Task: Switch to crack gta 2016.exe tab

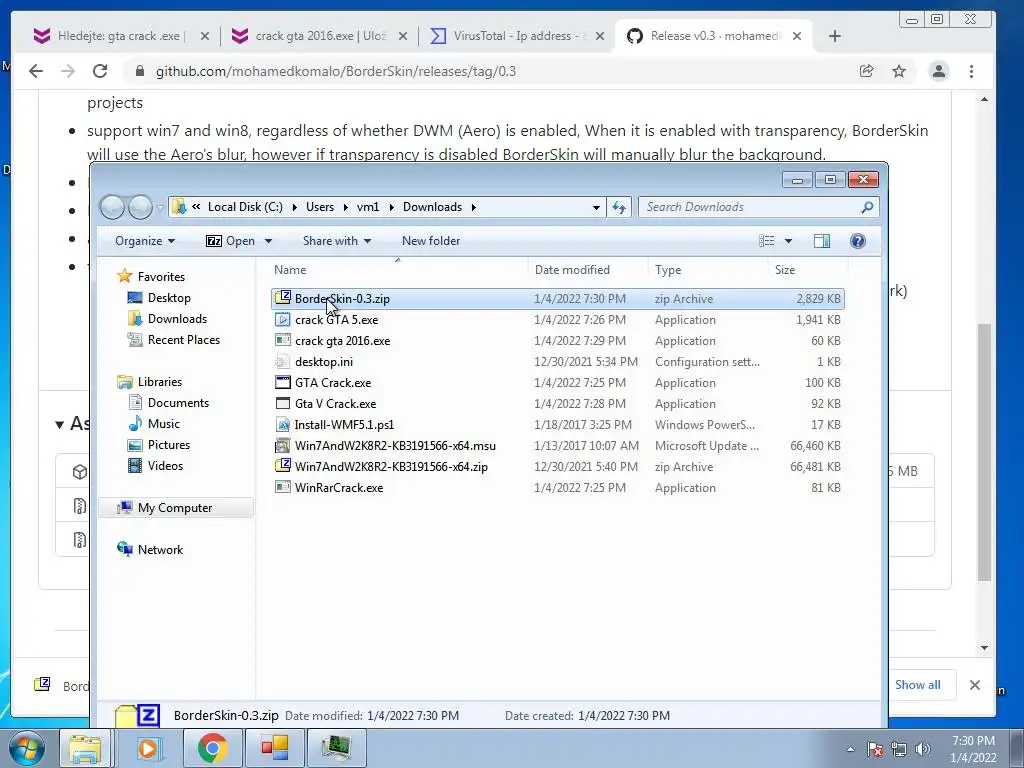Action: pyautogui.click(x=319, y=36)
